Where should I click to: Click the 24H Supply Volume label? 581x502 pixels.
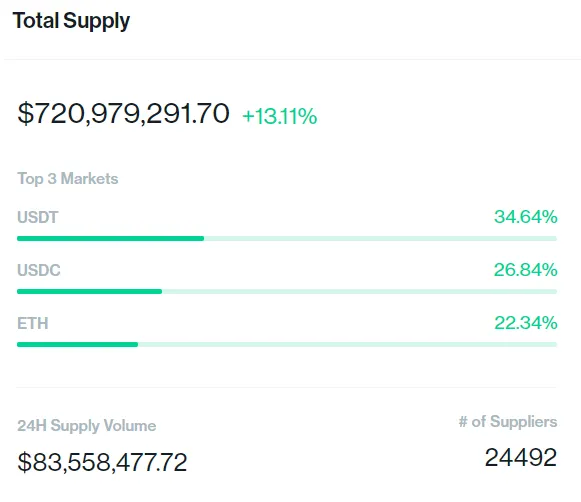[x=87, y=426]
